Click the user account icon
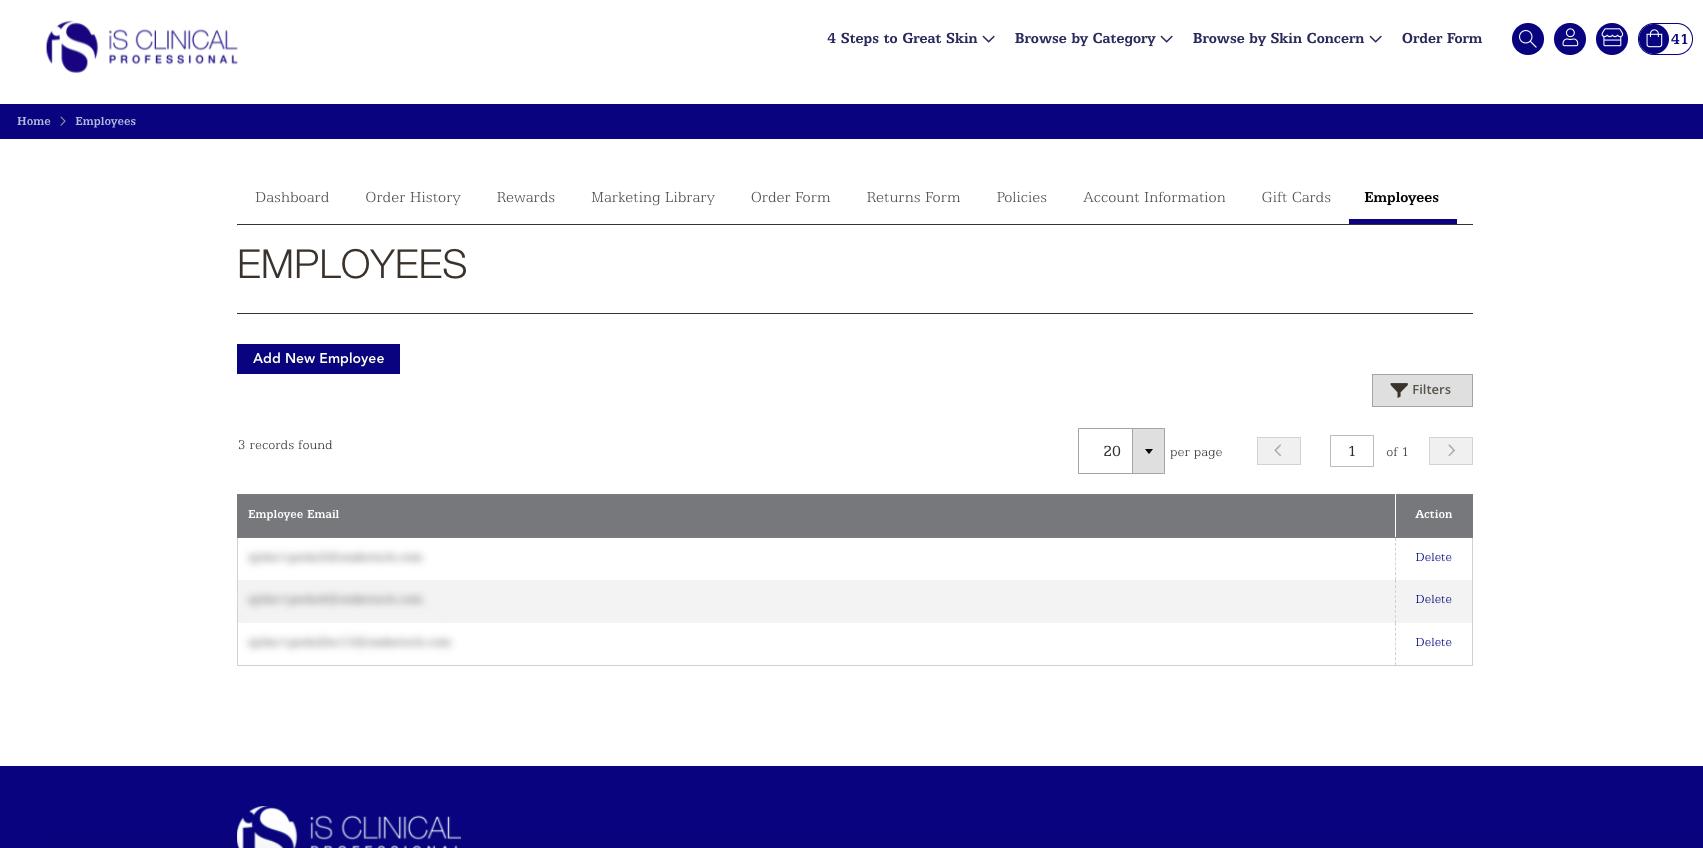1703x848 pixels. pos(1569,39)
